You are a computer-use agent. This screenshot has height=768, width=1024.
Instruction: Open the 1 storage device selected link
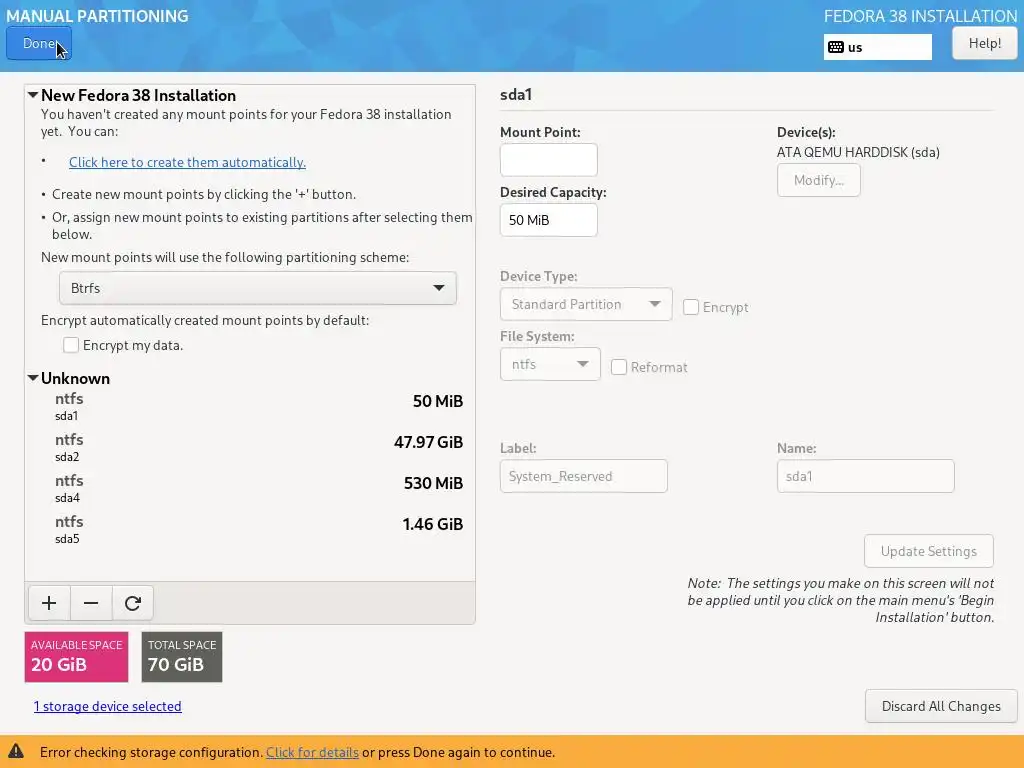(108, 706)
